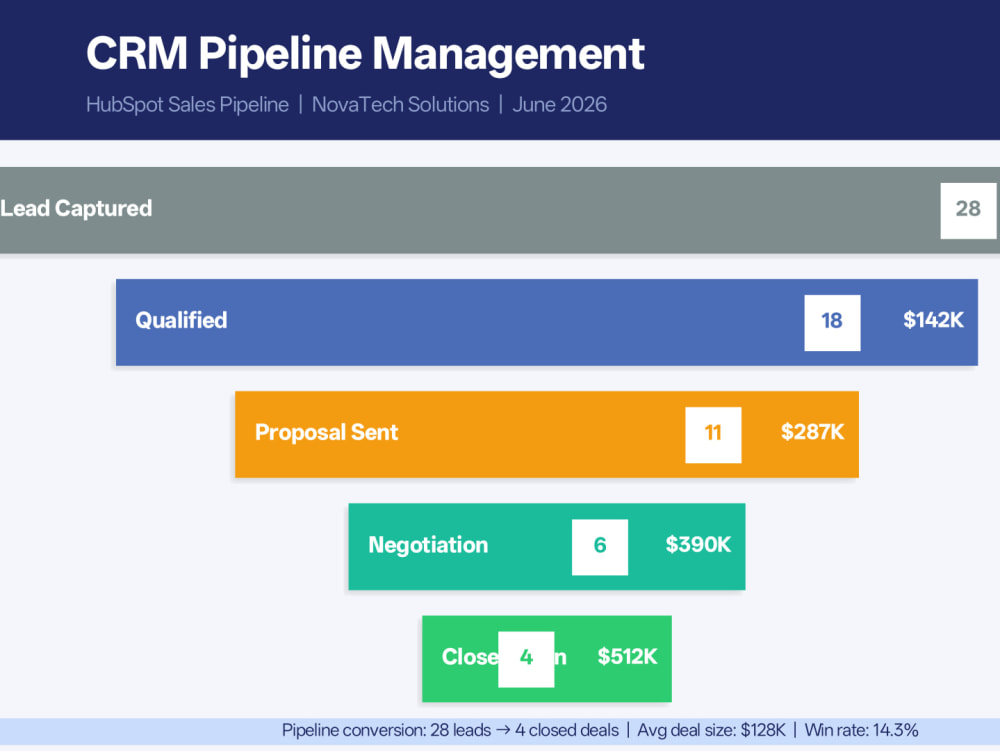This screenshot has height=751, width=1000.
Task: Click the June 2026 date text
Action: click(559, 105)
